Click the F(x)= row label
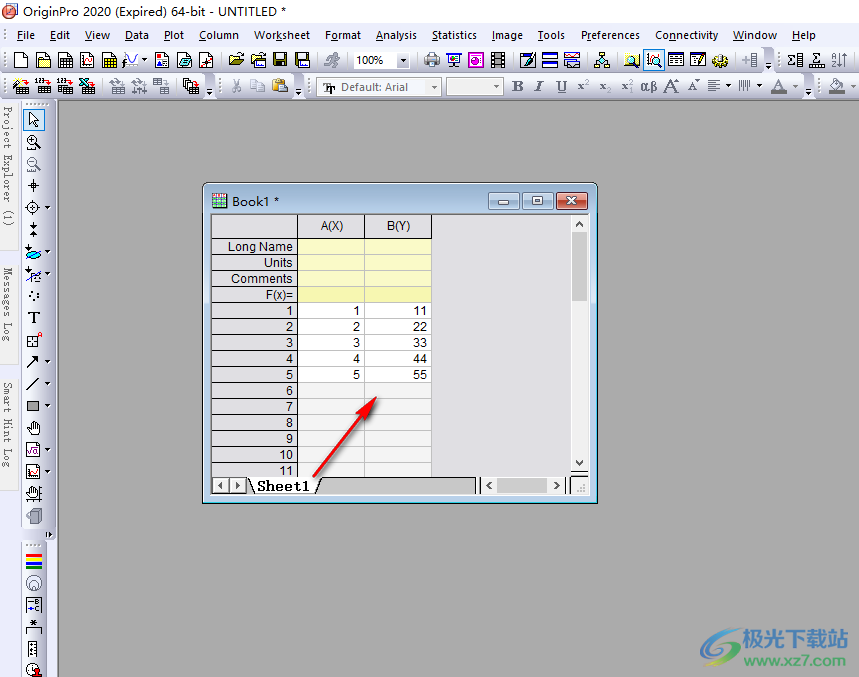The width and height of the screenshot is (859, 677). [255, 295]
